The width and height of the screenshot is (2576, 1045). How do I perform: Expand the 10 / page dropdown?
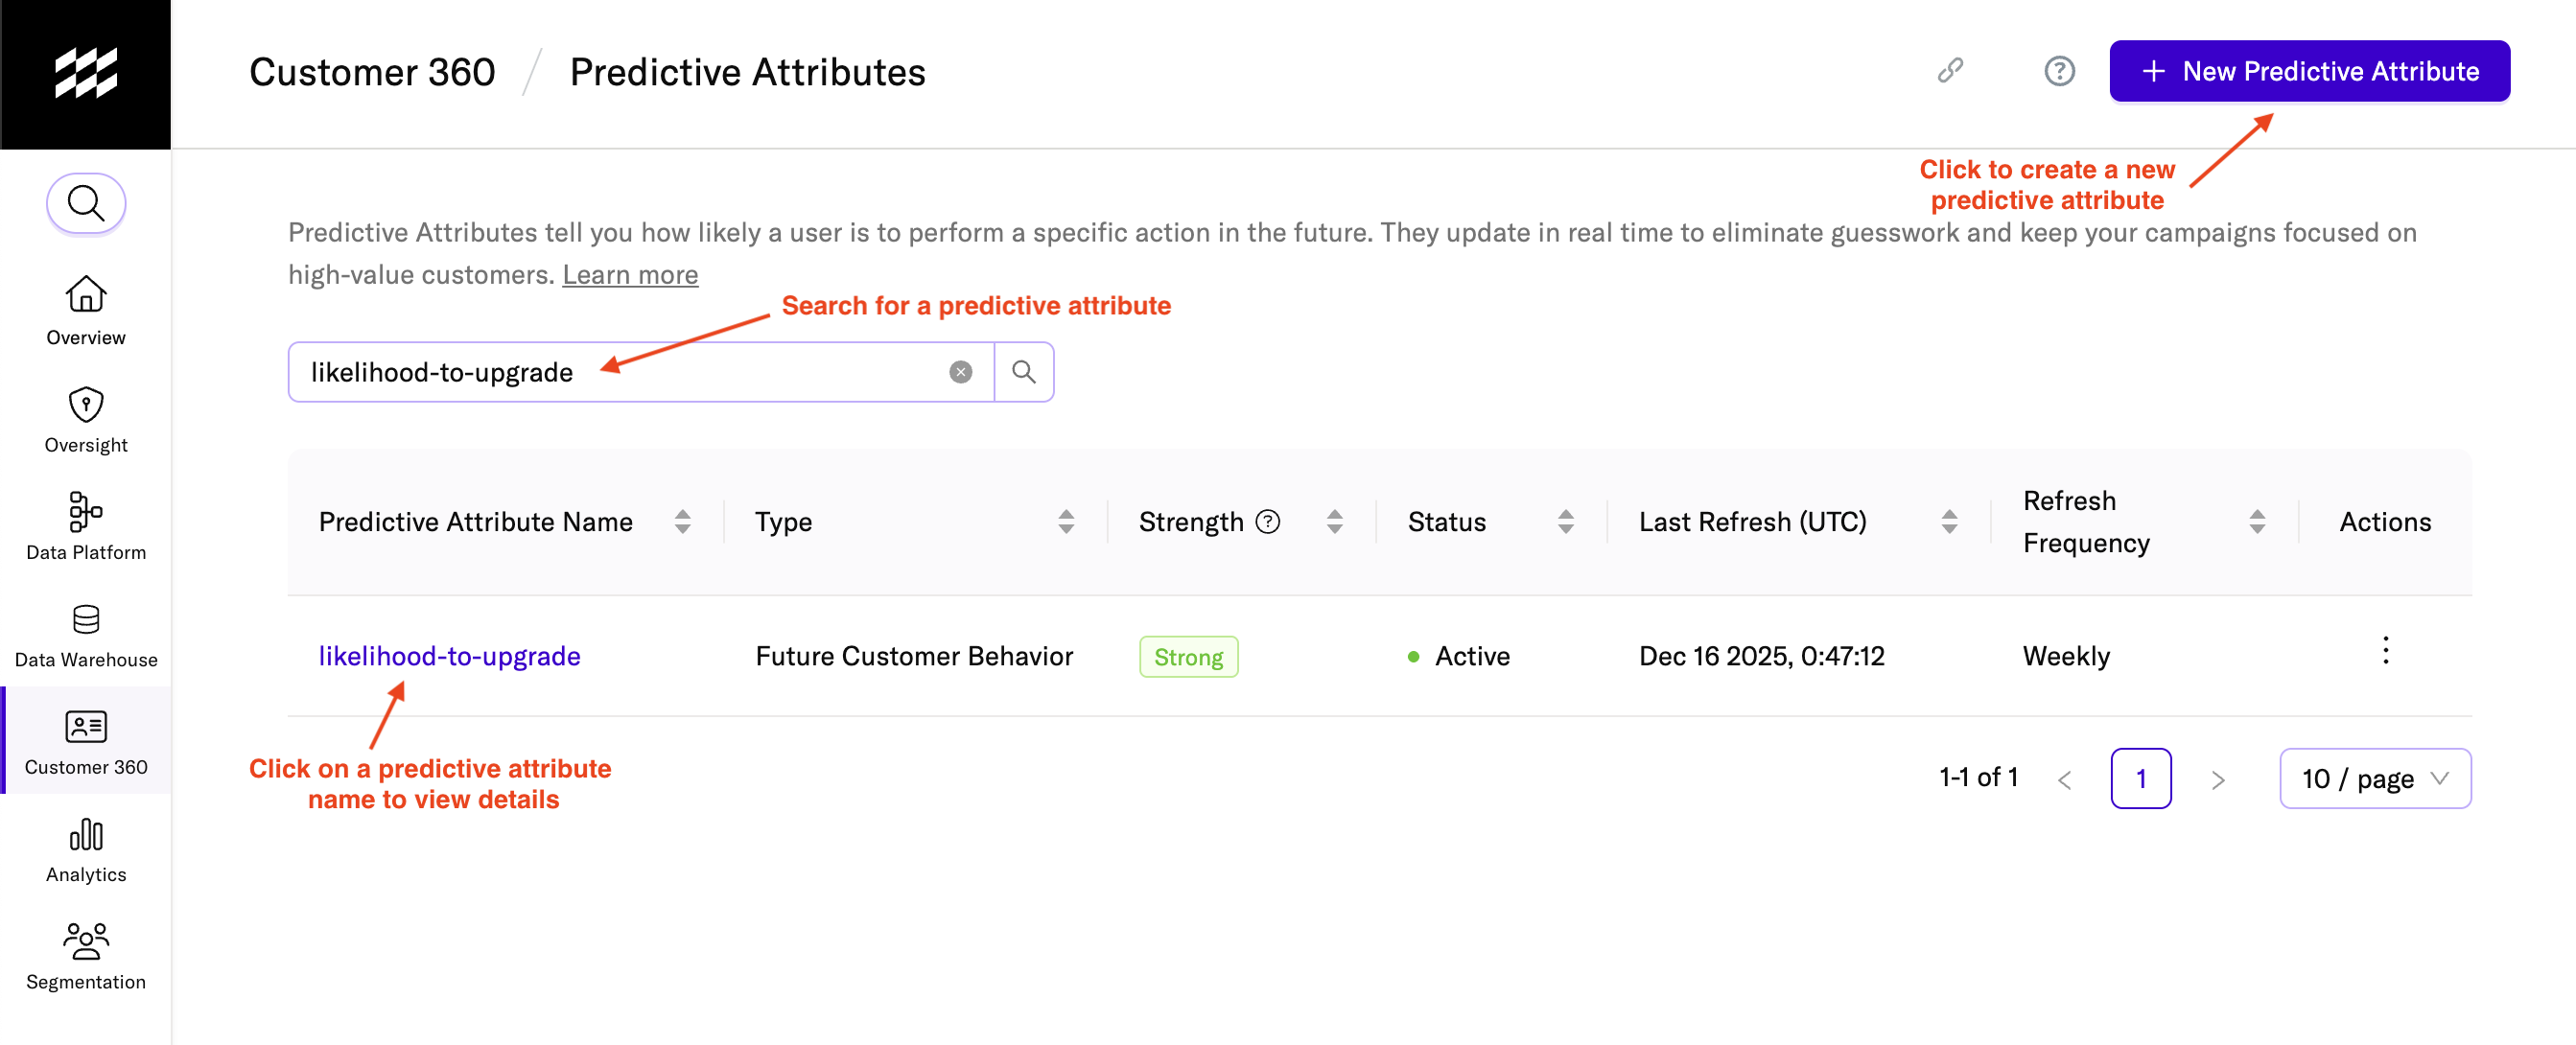(x=2374, y=778)
